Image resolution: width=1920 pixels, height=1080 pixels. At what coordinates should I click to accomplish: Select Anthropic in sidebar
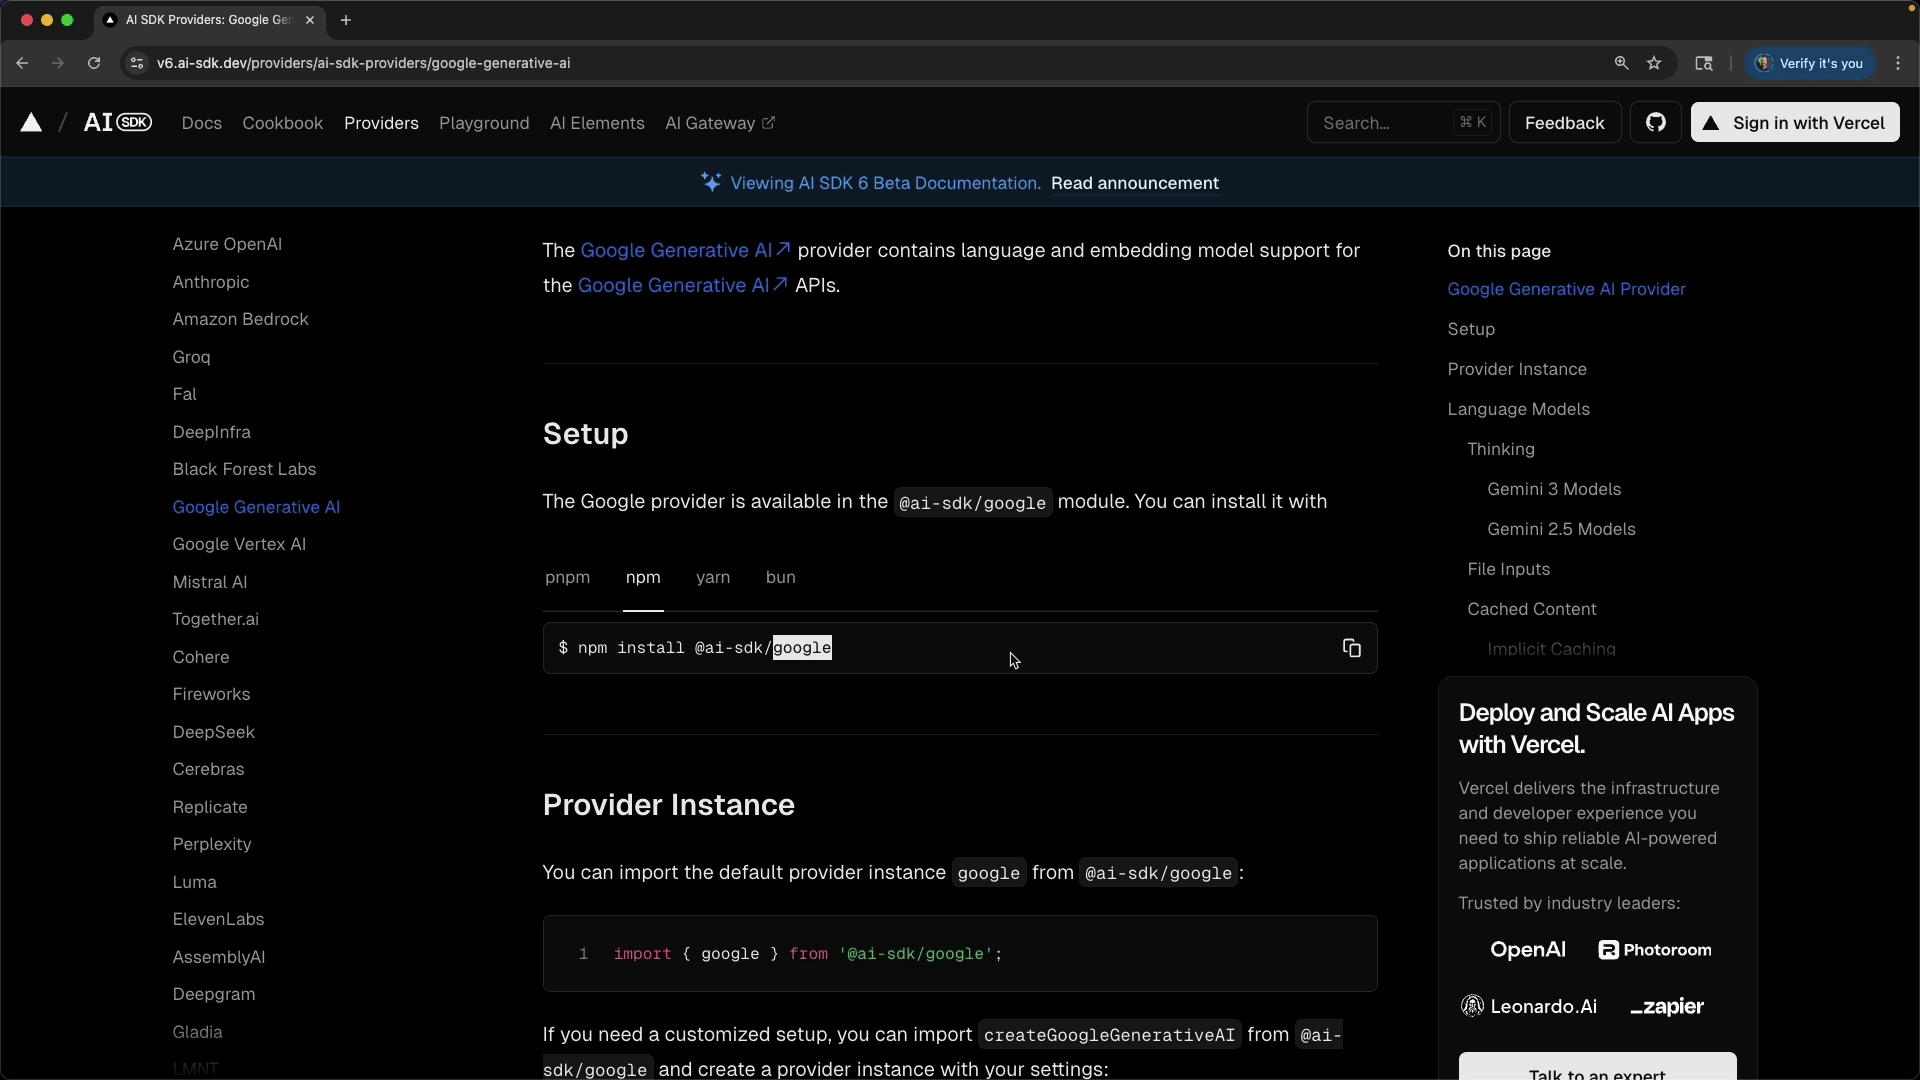211,282
